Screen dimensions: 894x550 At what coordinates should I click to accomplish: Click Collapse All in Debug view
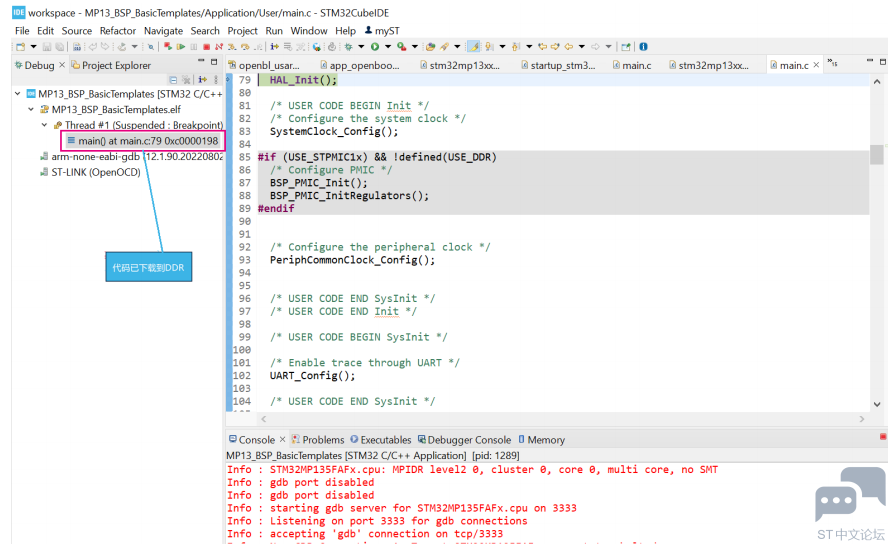pyautogui.click(x=173, y=80)
